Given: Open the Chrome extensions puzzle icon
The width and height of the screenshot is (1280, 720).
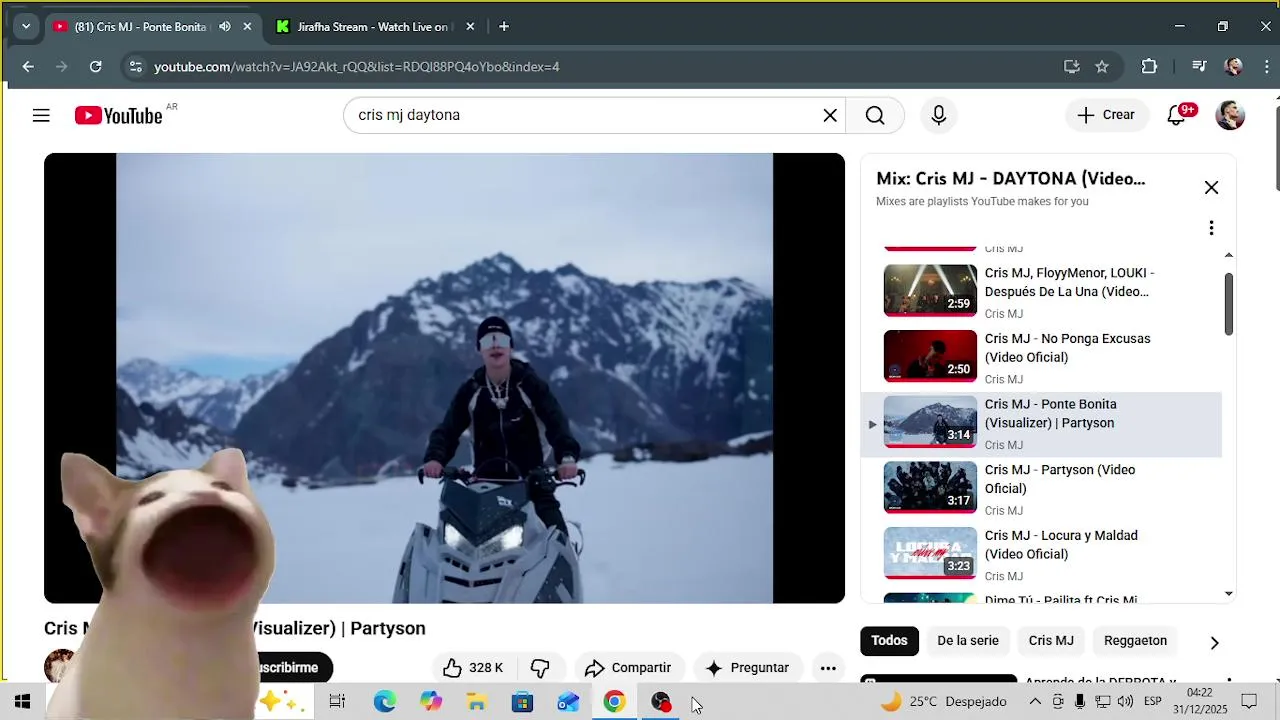Looking at the screenshot, I should coord(1149,67).
